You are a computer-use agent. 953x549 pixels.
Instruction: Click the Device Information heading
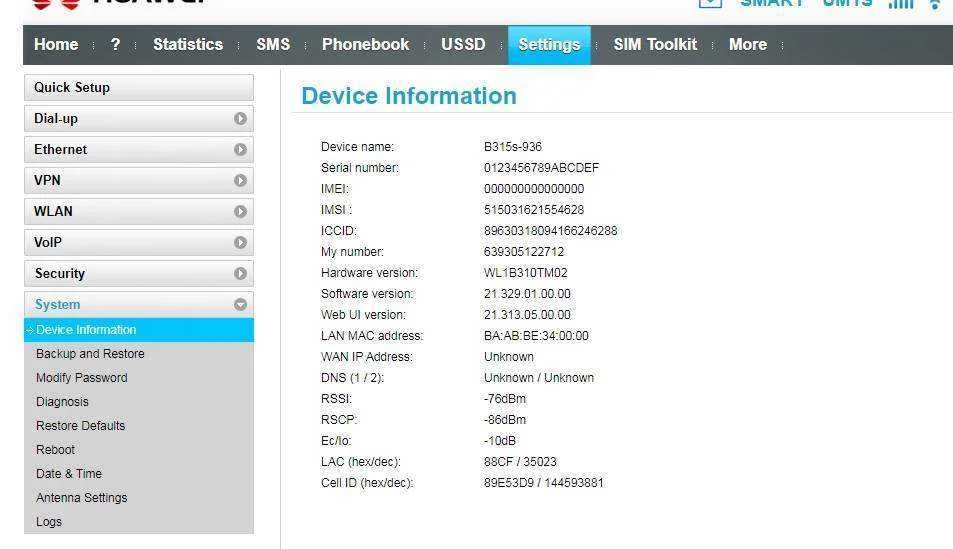409,96
